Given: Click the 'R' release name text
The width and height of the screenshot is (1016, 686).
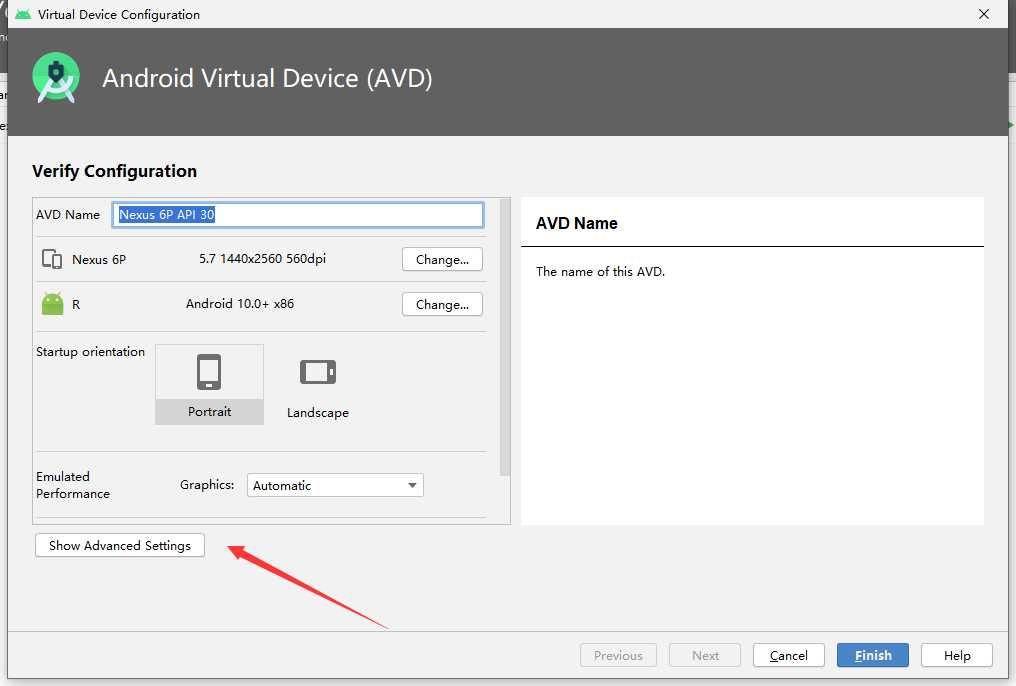Looking at the screenshot, I should (76, 304).
